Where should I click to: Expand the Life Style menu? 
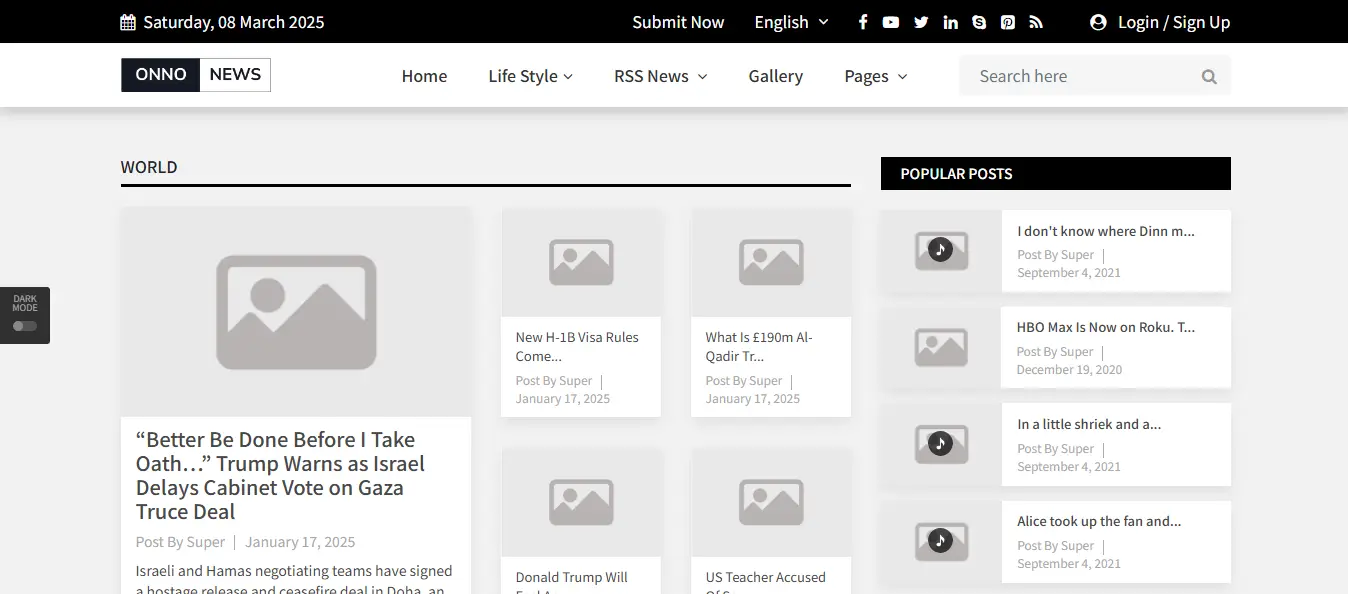coord(531,76)
